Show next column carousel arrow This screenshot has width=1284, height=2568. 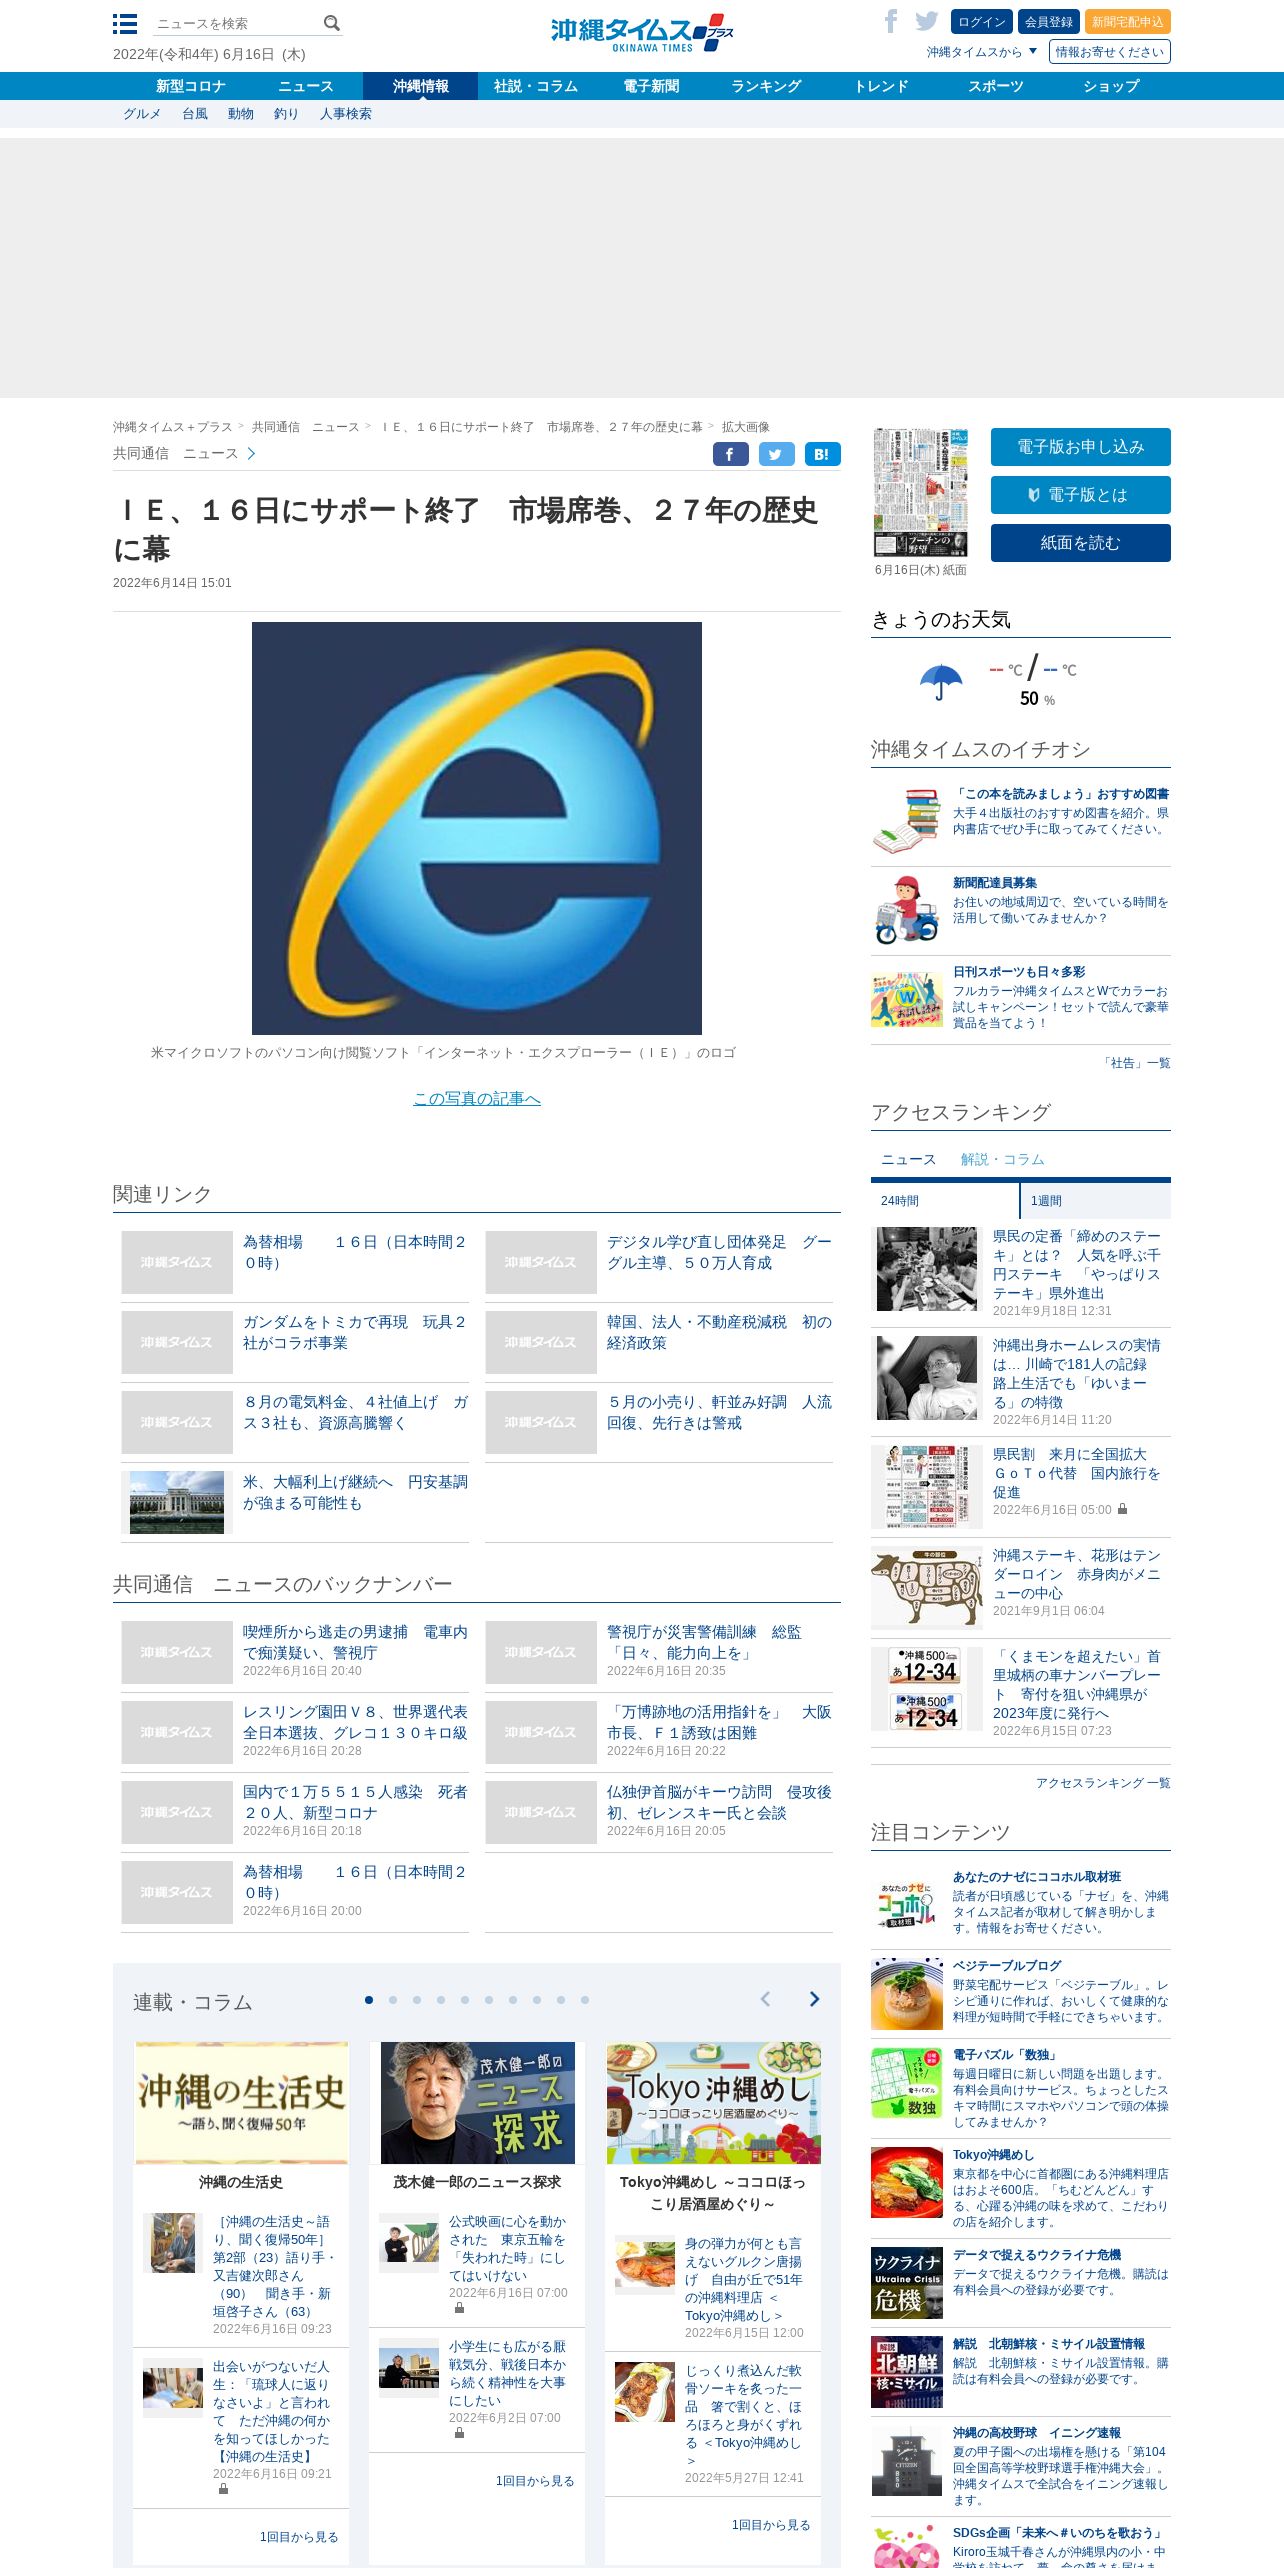point(814,1999)
